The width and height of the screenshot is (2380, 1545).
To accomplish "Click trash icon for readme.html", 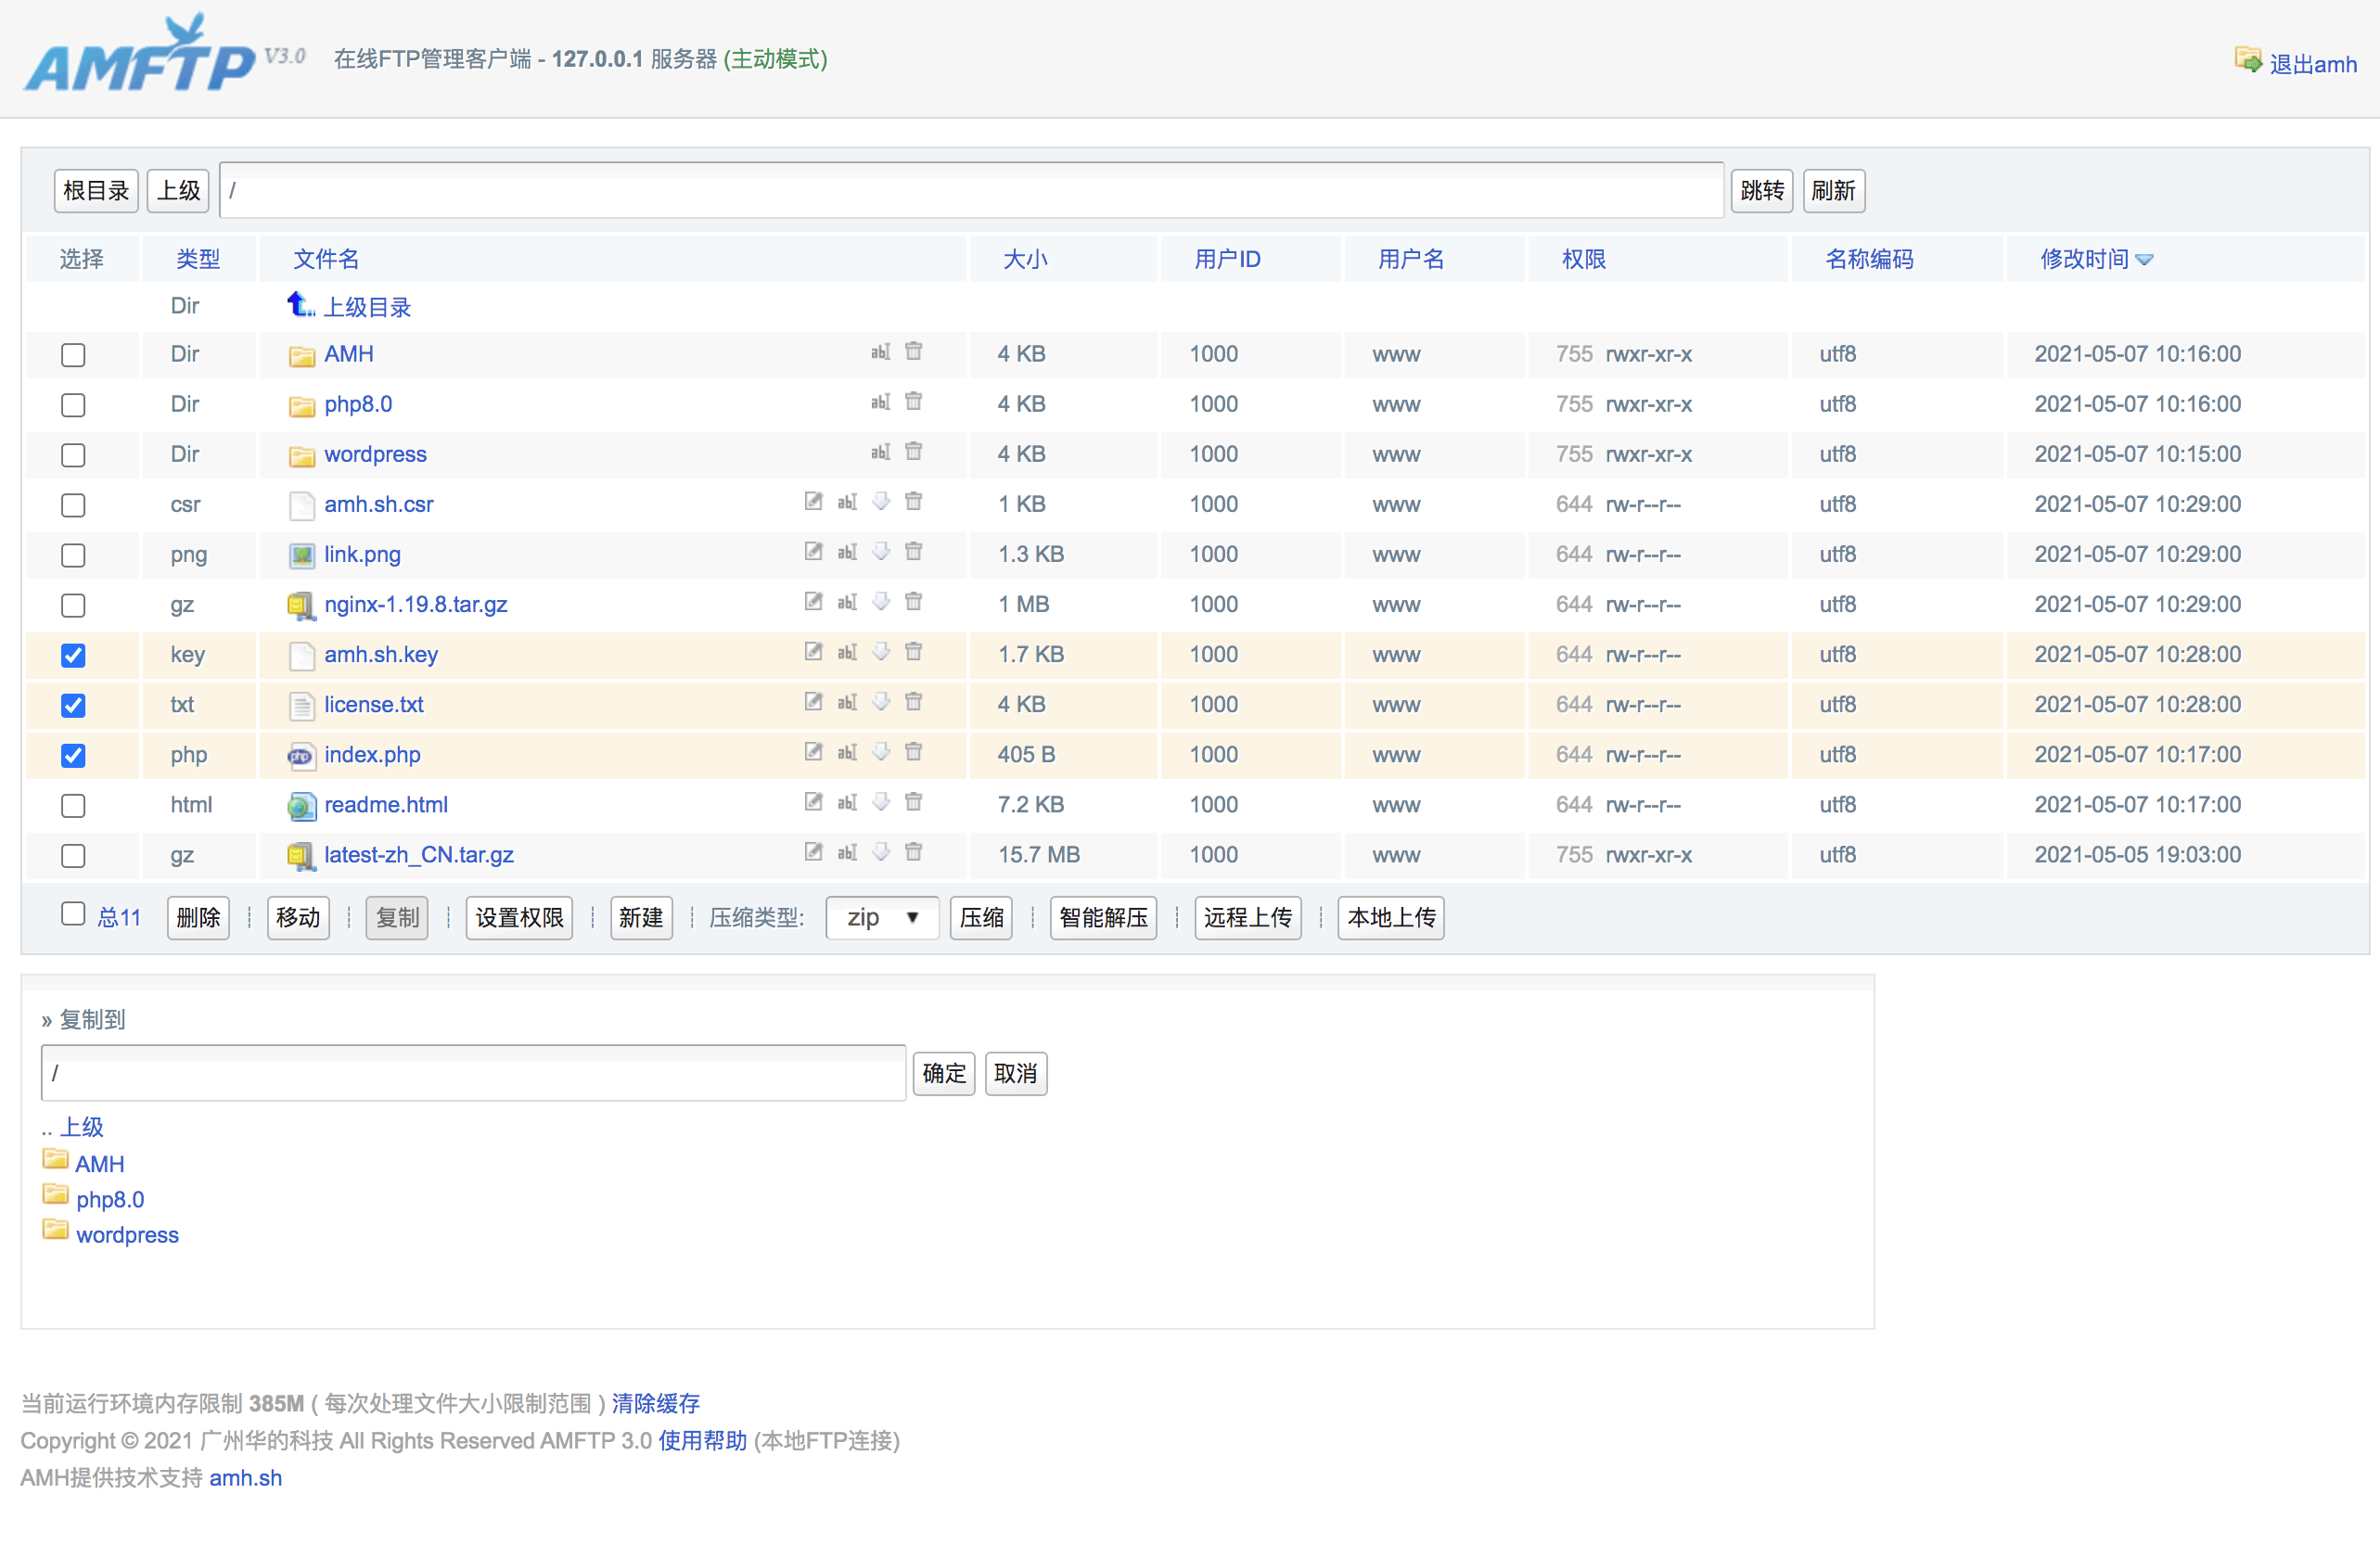I will 913,801.
